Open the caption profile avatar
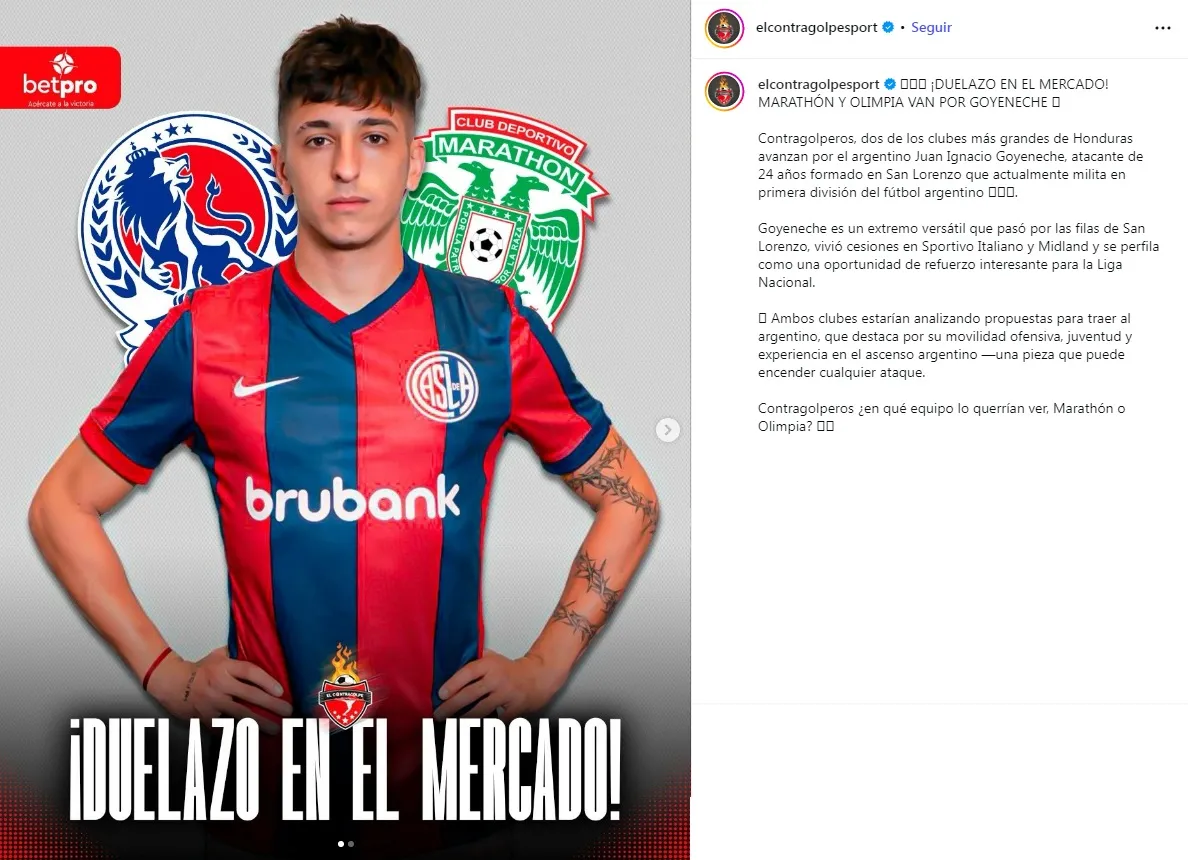The height and width of the screenshot is (860, 1188). pos(724,92)
